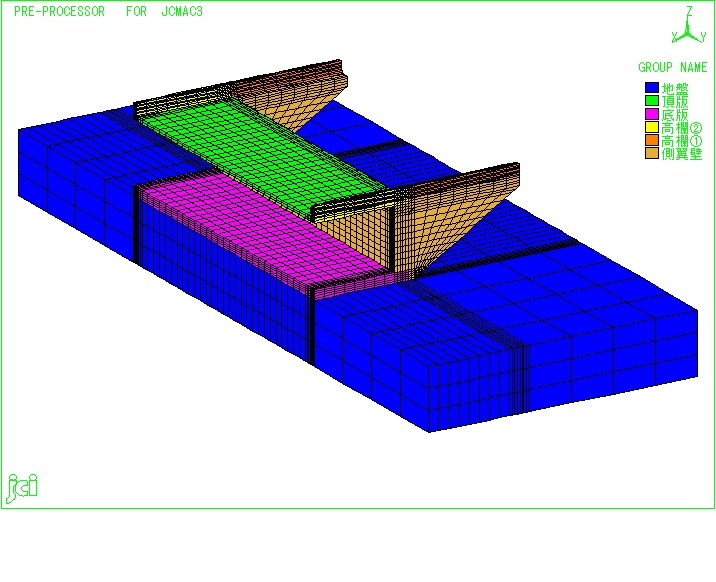Click the 'GROUP NAME' legend heading

point(673,68)
